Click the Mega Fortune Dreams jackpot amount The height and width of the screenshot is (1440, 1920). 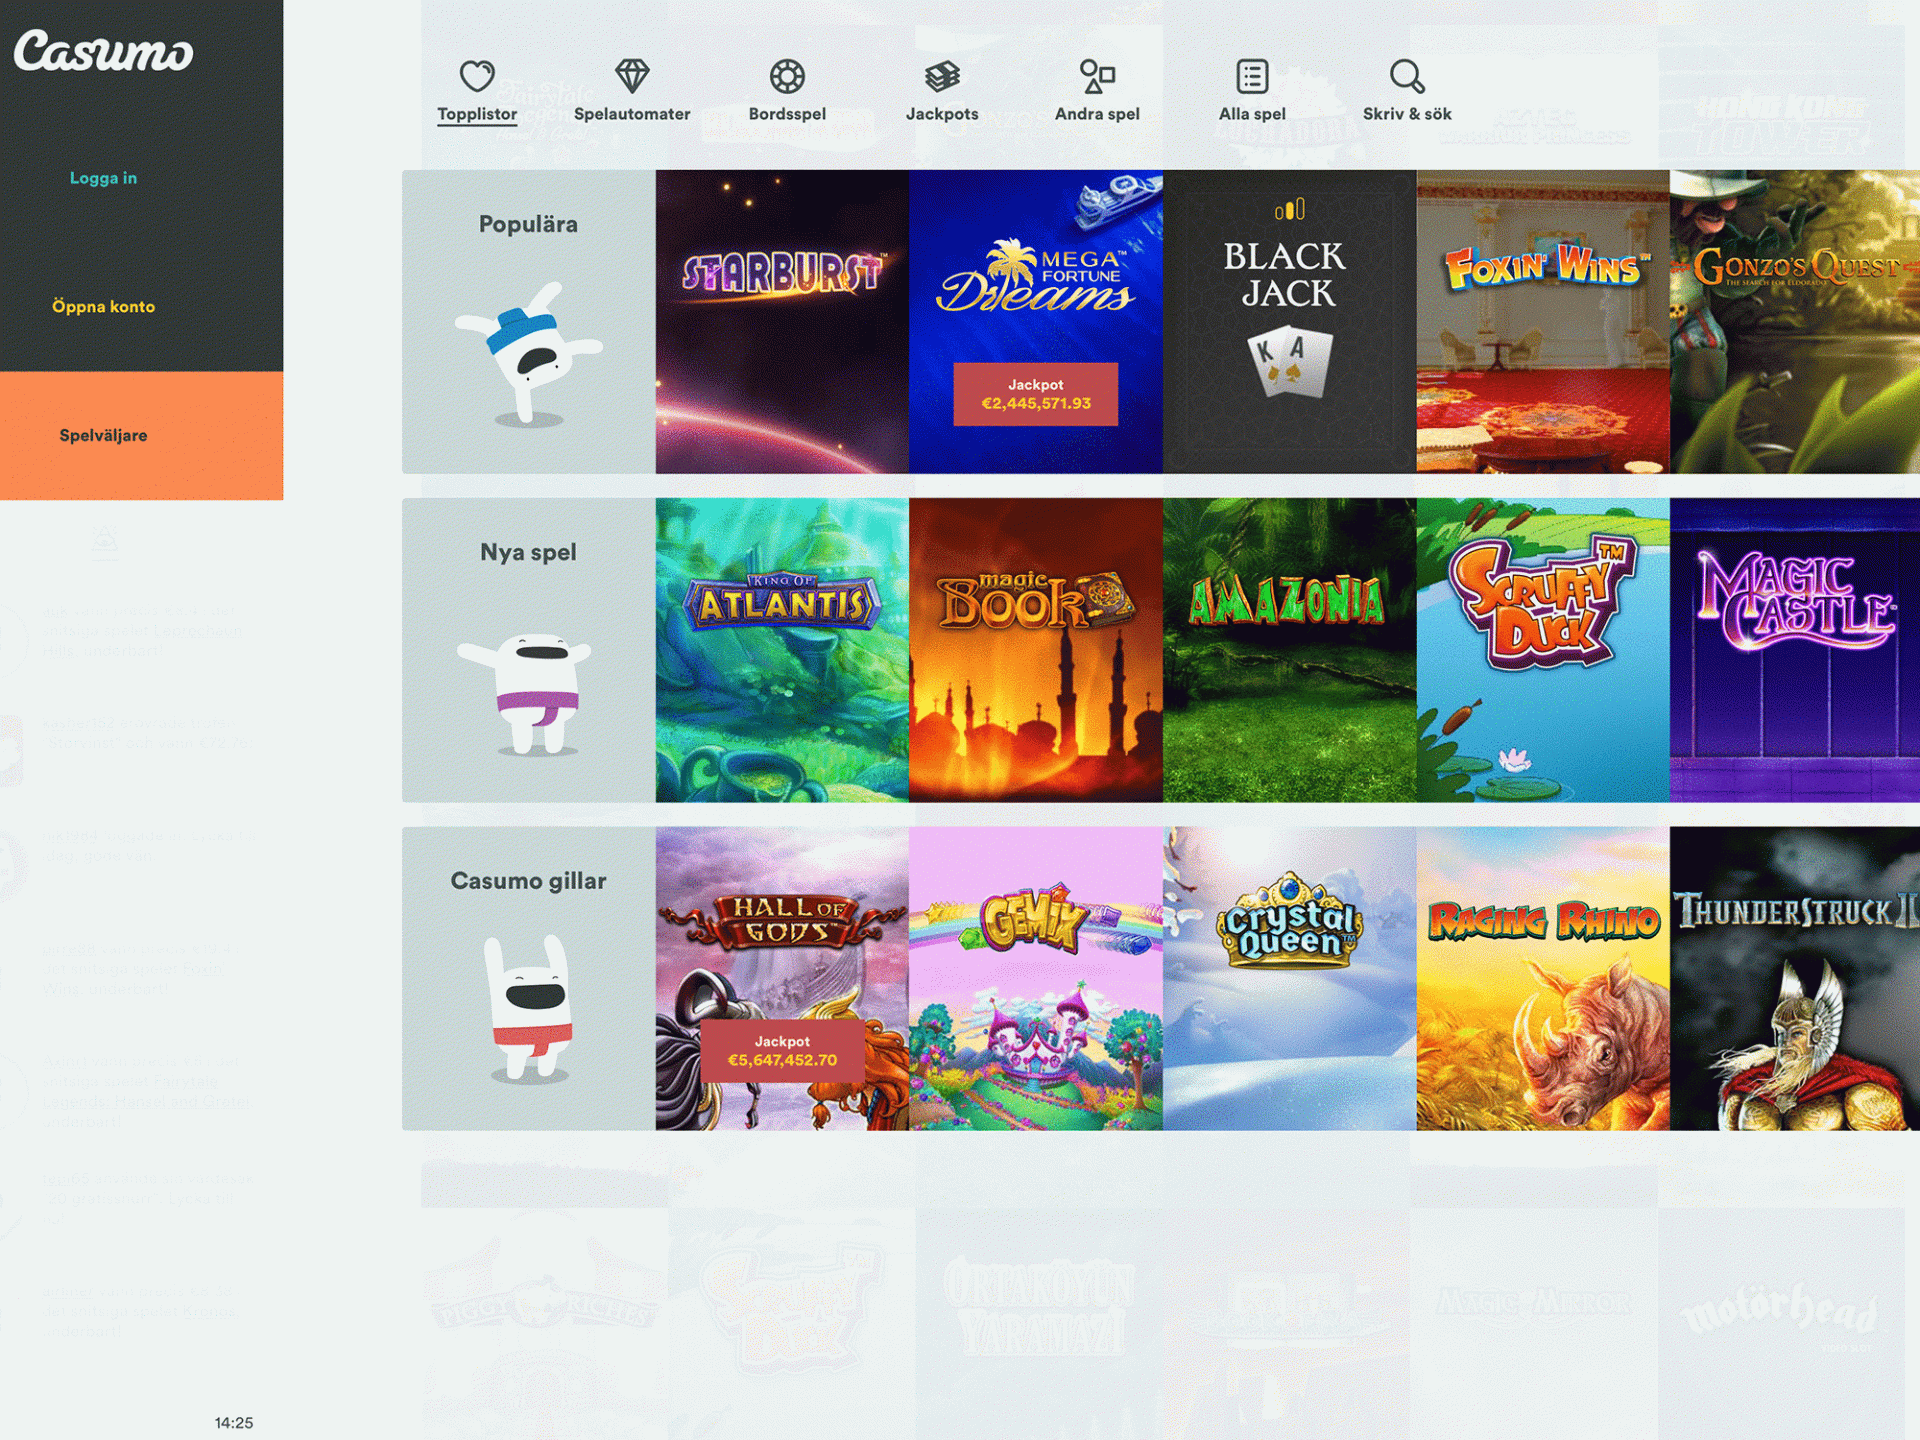coord(1036,404)
